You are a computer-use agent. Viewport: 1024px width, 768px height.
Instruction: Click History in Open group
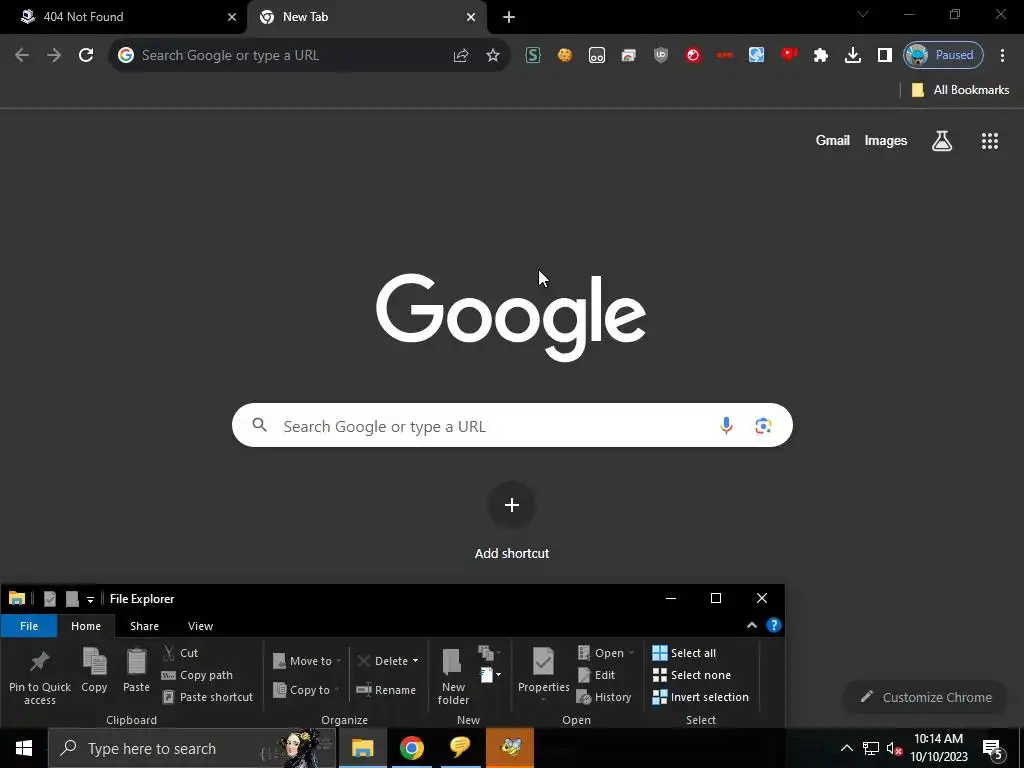point(604,697)
